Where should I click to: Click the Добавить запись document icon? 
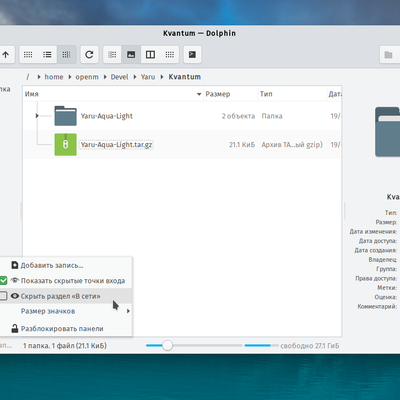coord(15,265)
